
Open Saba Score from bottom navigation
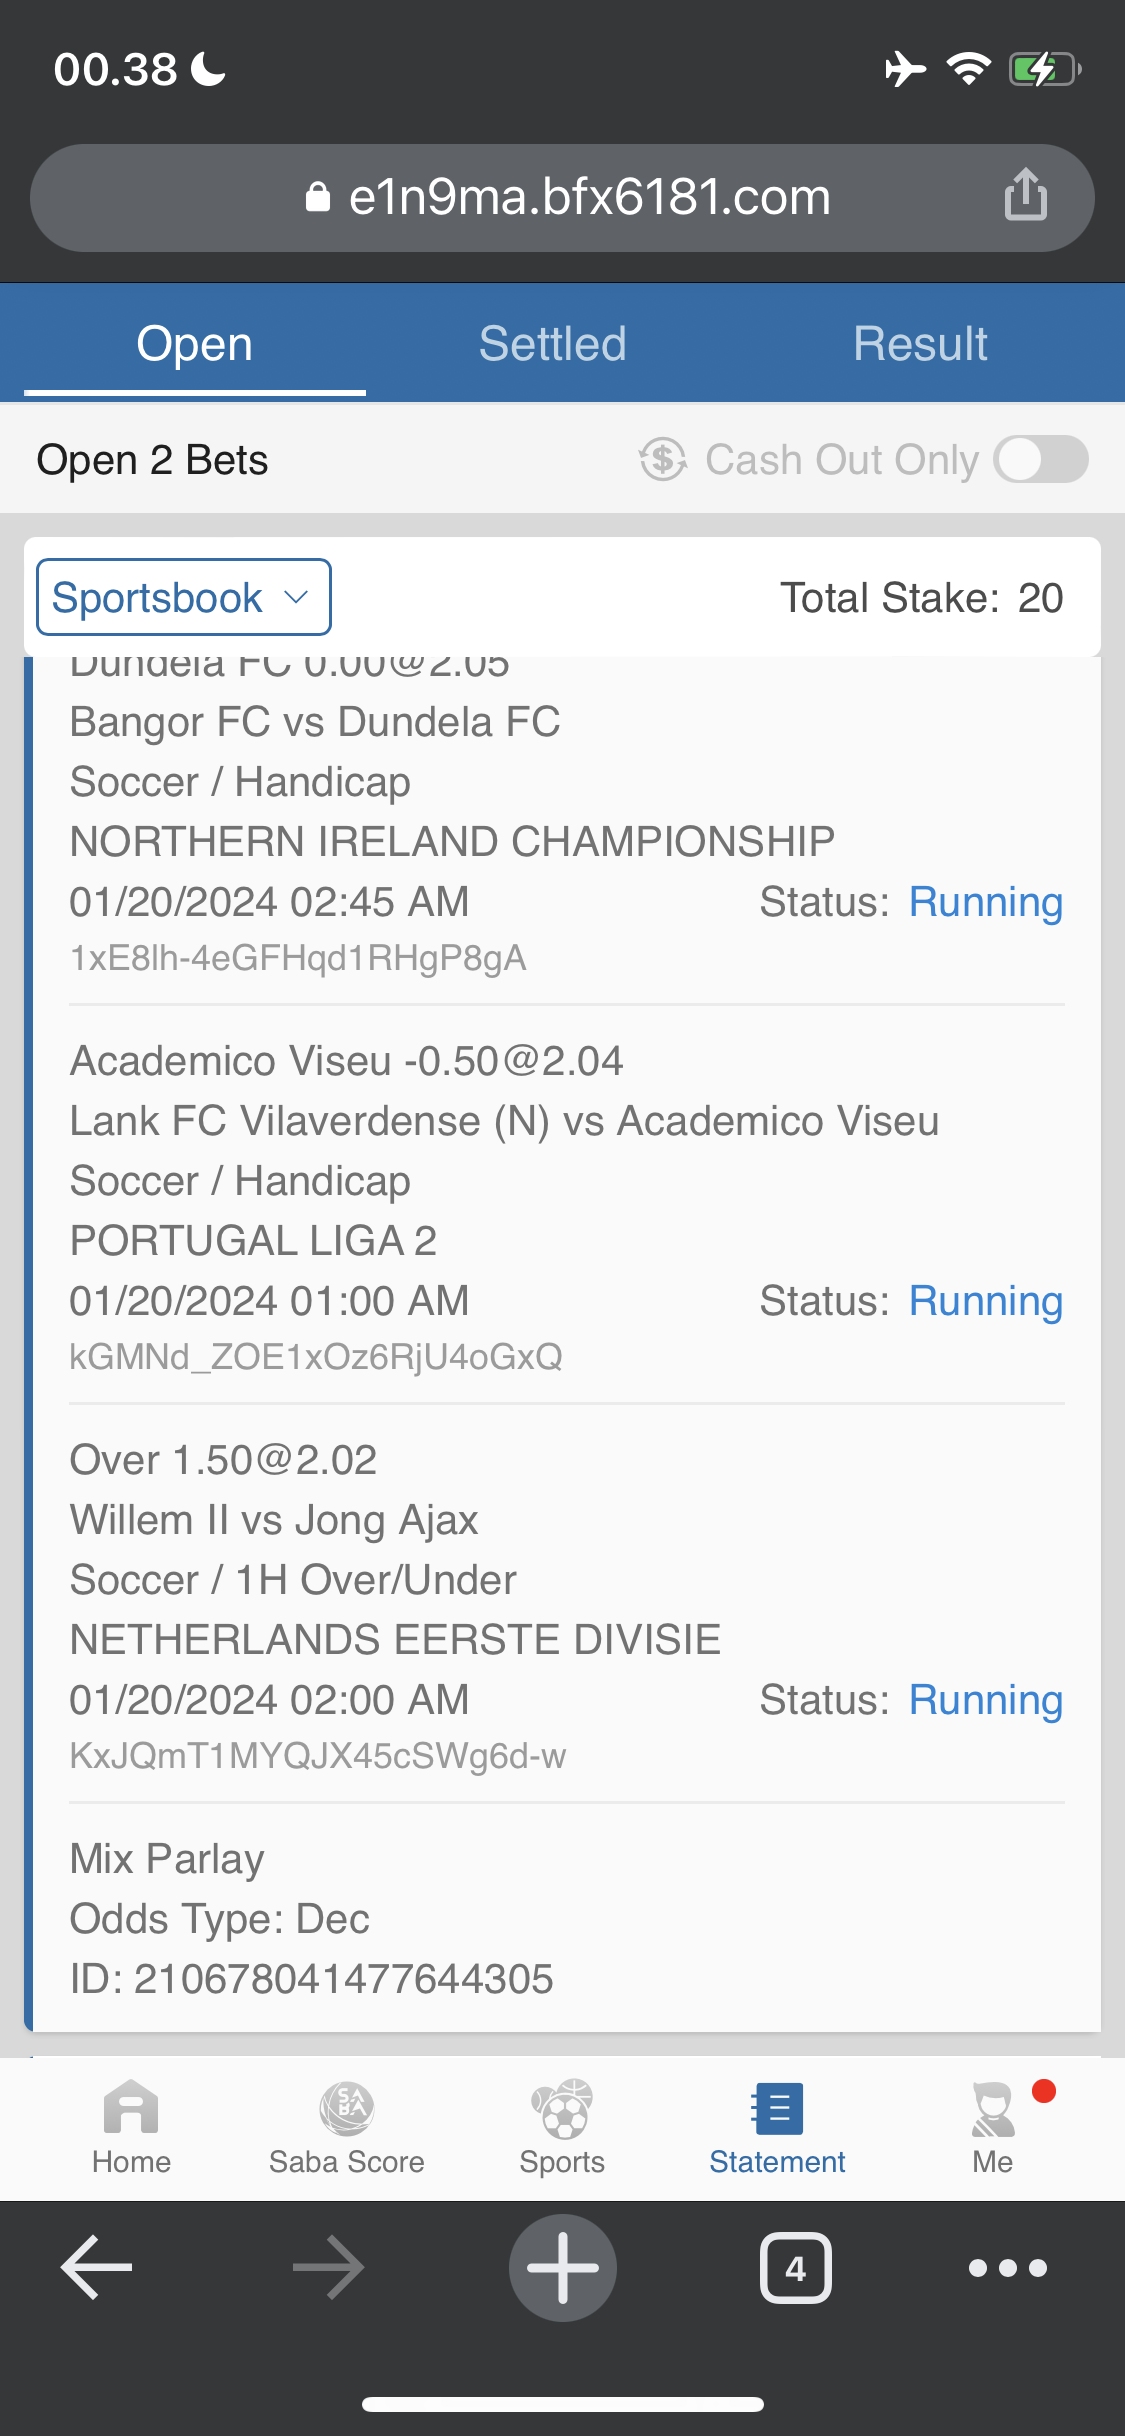(346, 2108)
